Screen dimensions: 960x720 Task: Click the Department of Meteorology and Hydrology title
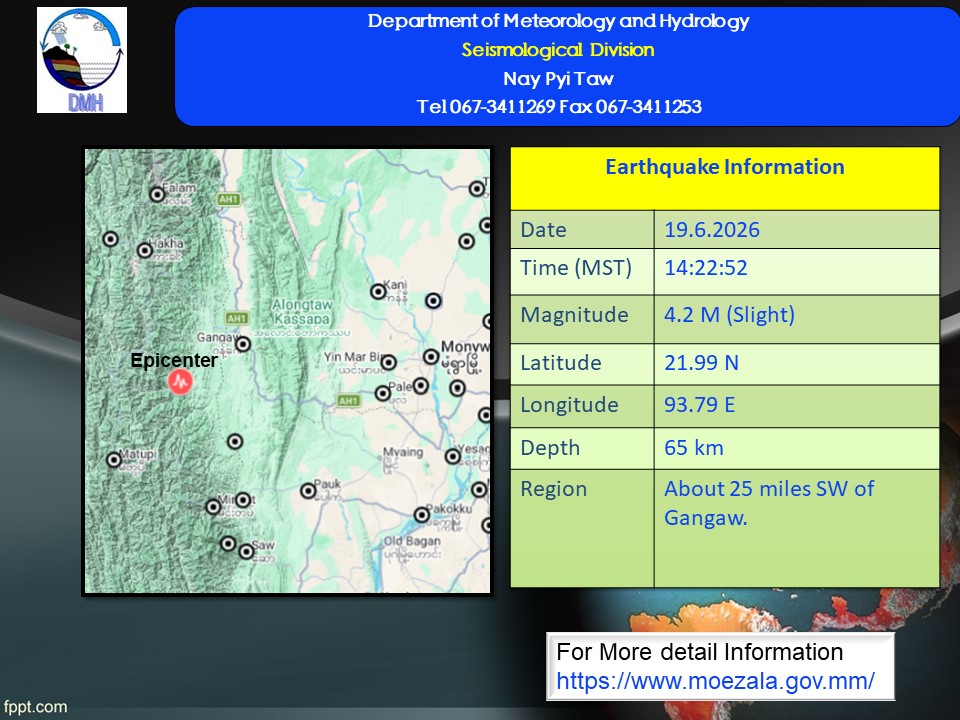pyautogui.click(x=558, y=21)
